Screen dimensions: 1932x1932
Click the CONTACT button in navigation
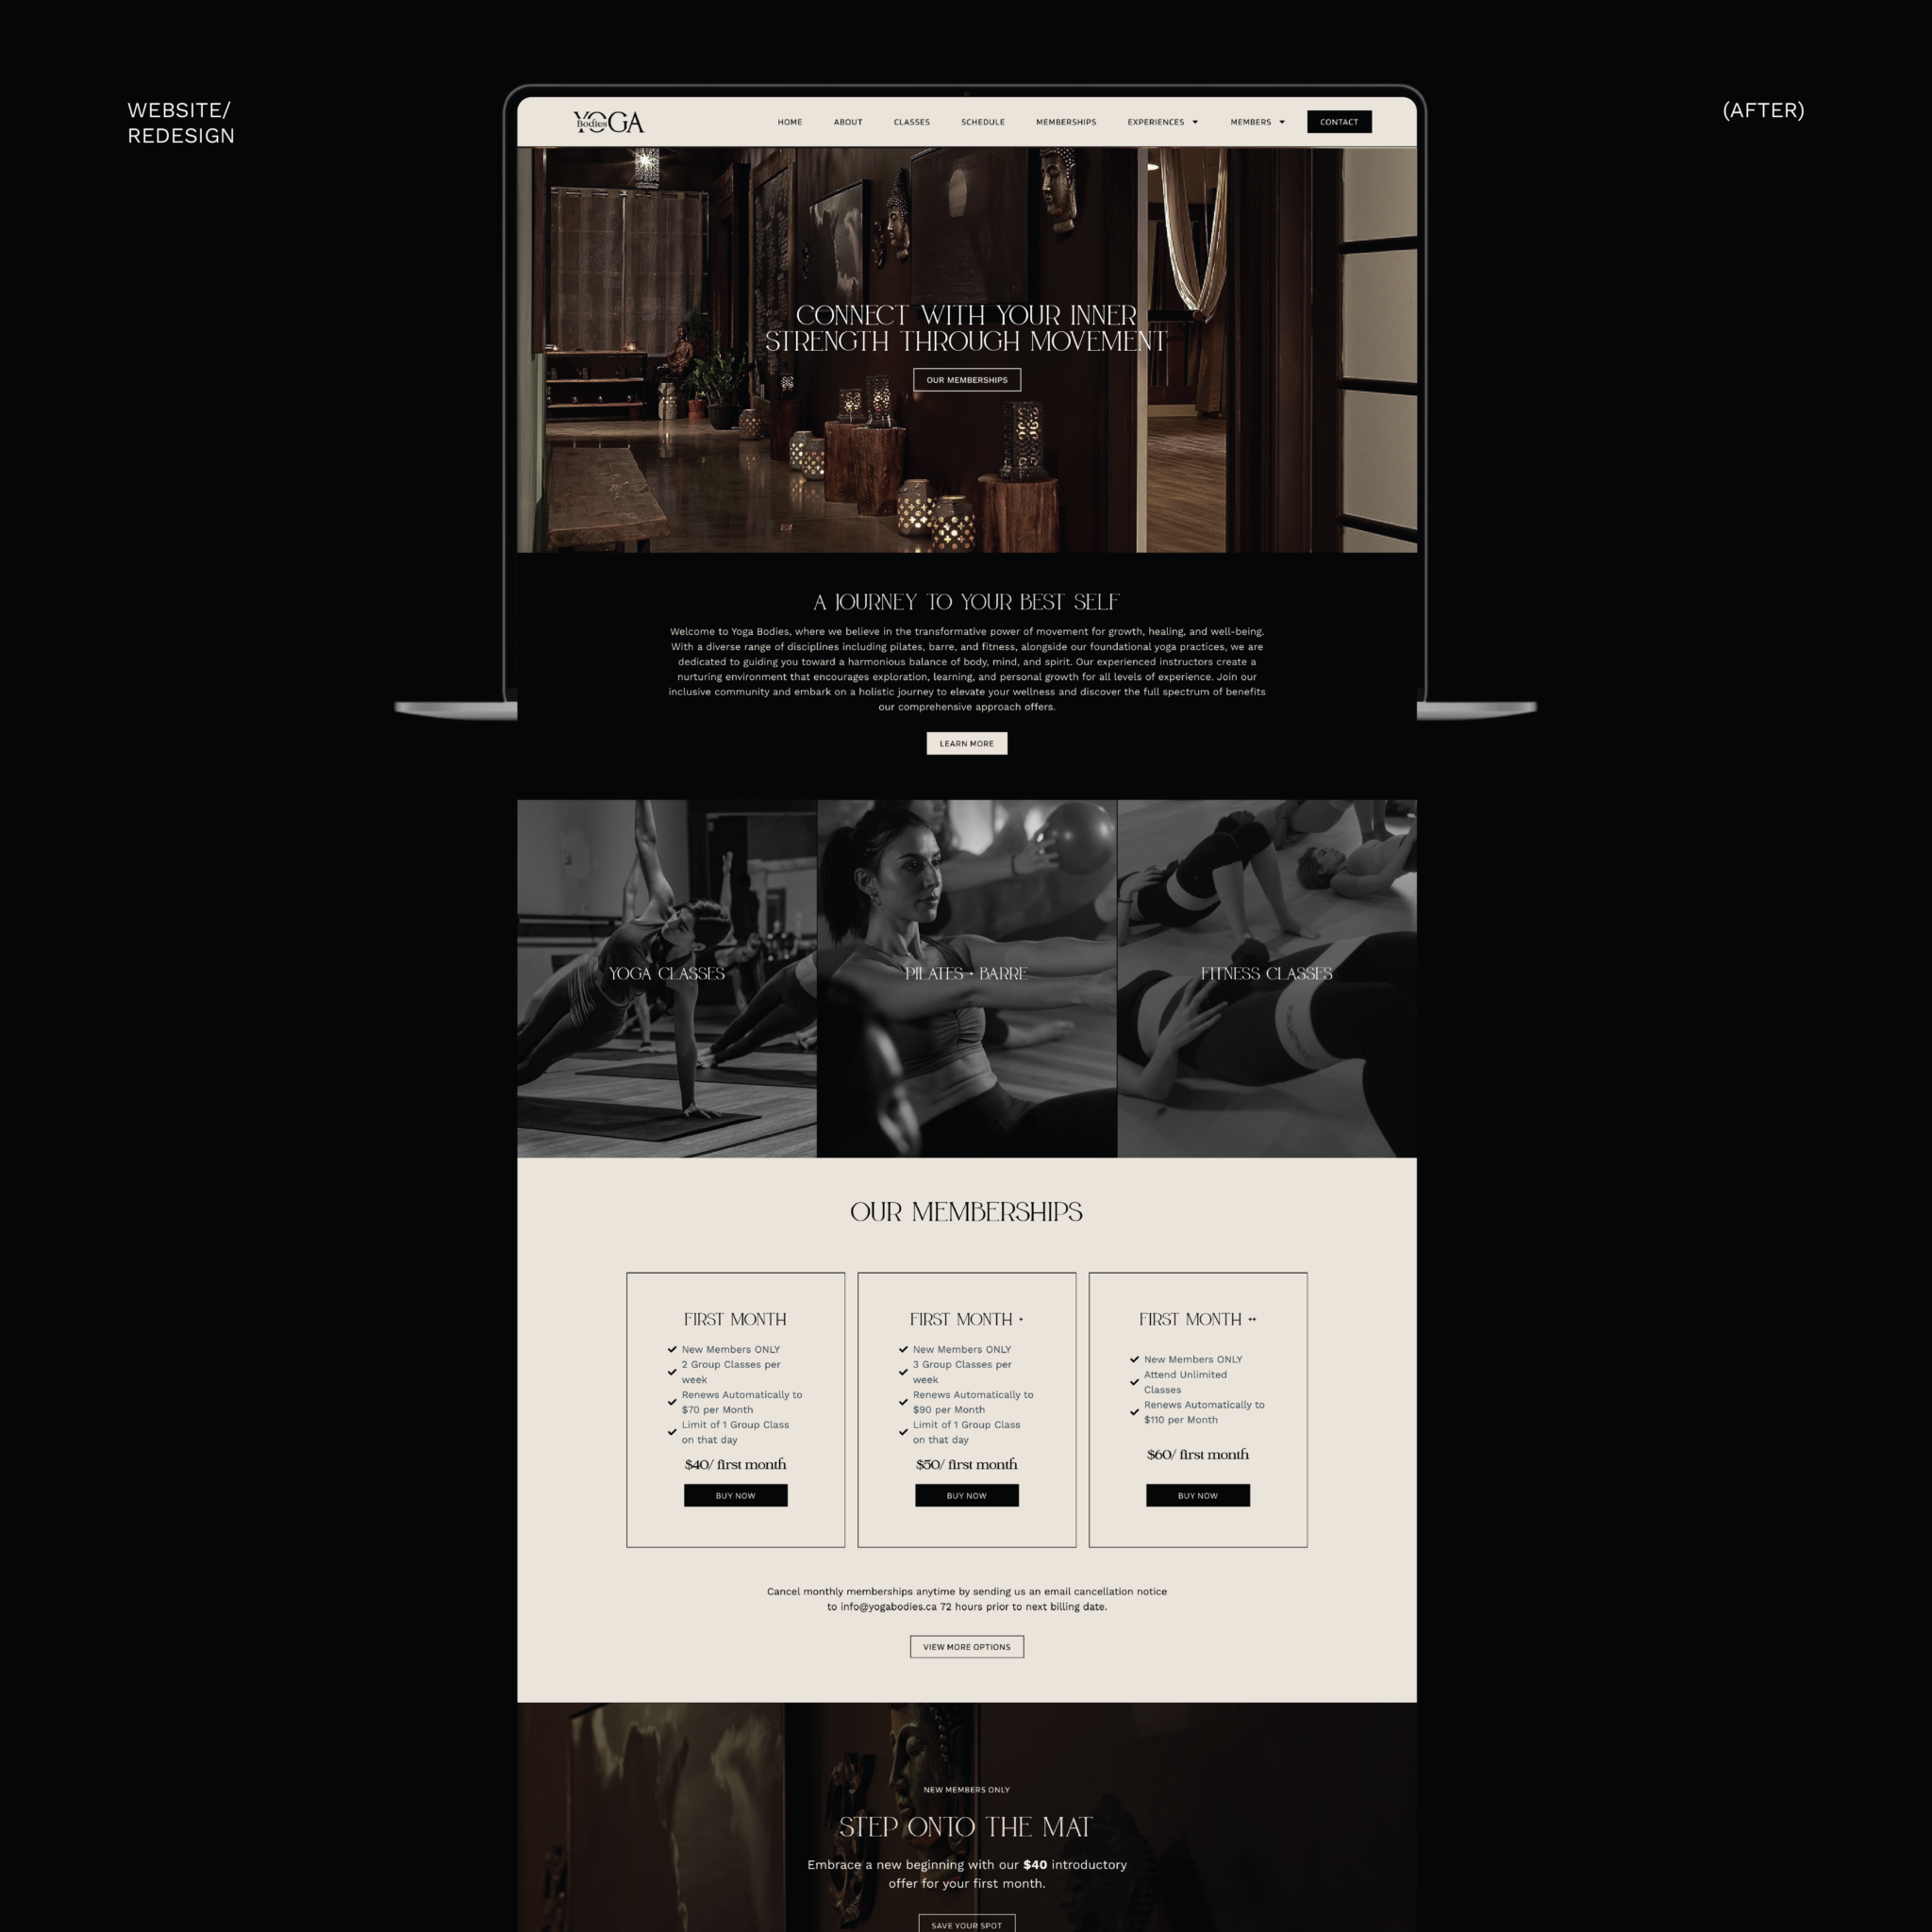[x=1341, y=121]
